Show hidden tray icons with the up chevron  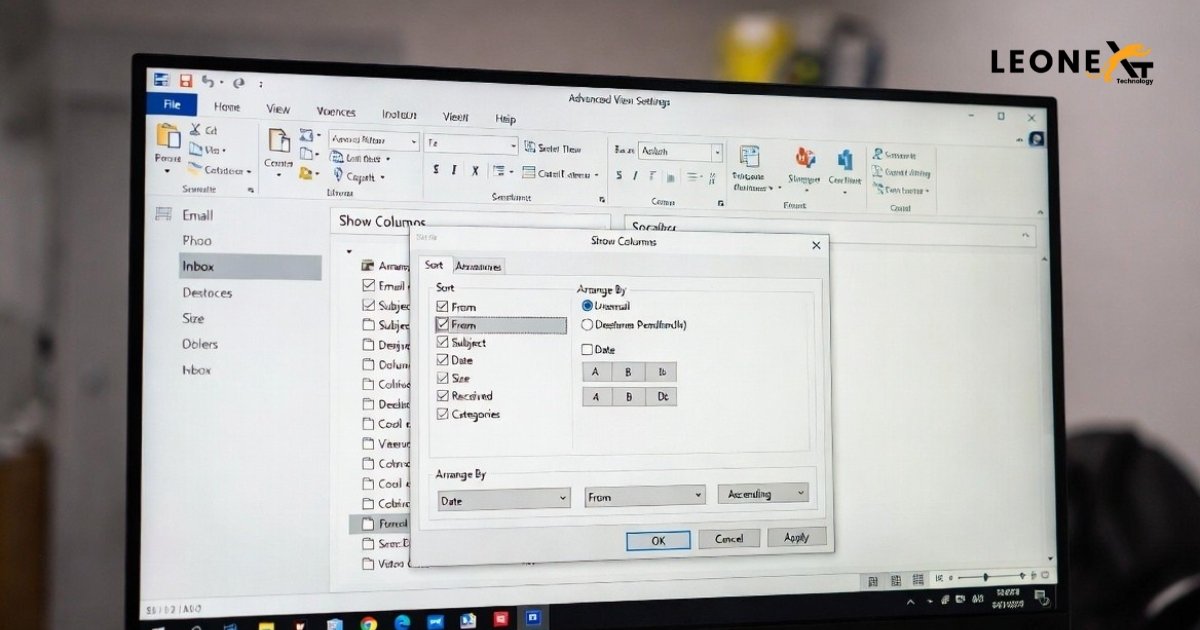pos(910,602)
